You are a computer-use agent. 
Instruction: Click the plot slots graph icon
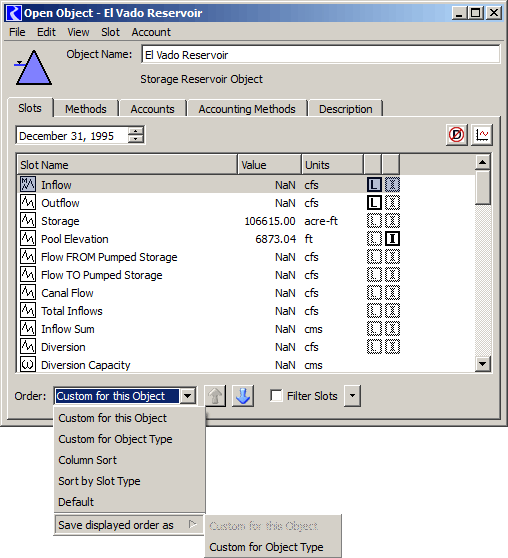coord(482,135)
